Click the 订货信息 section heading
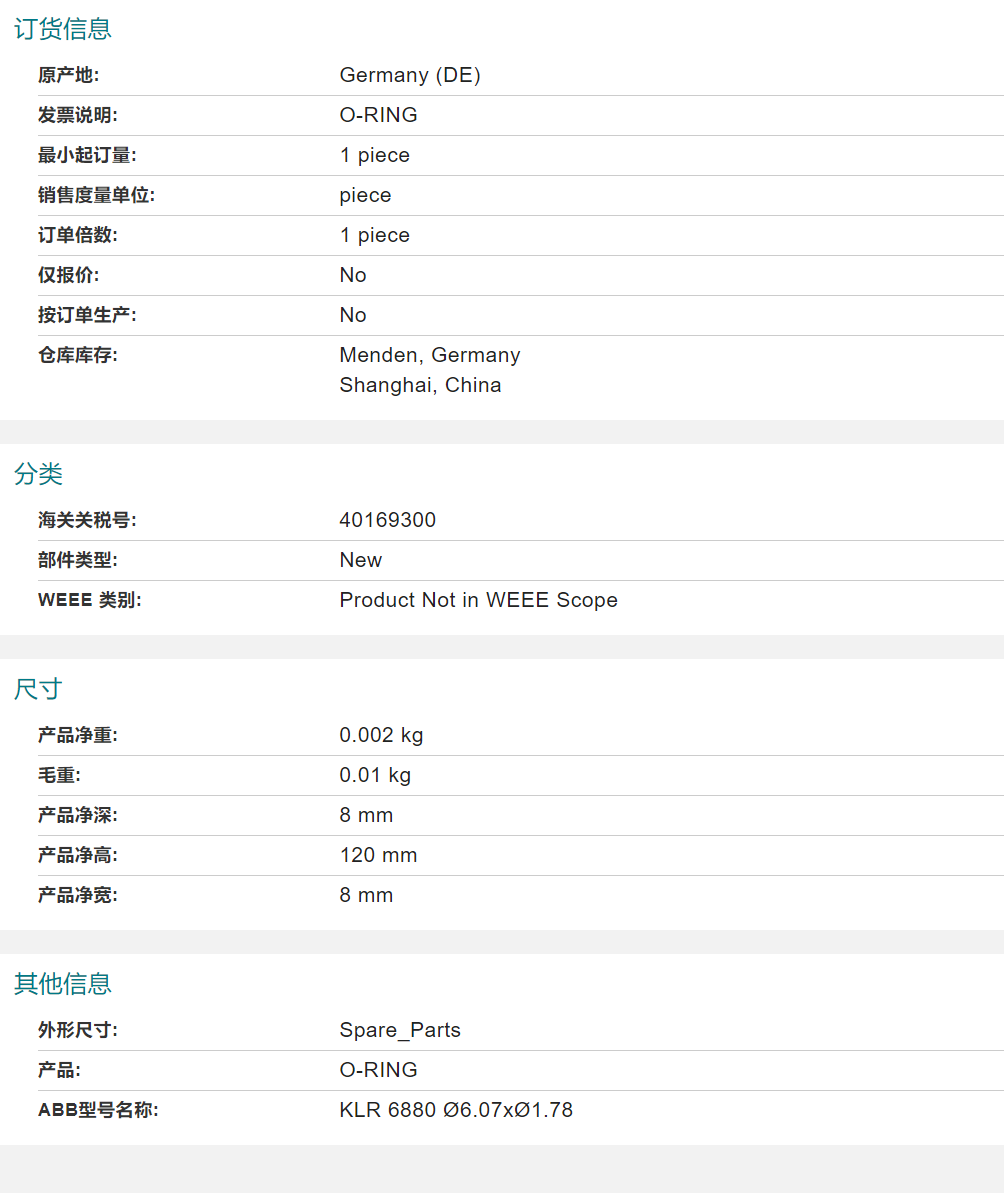The image size is (1004, 1203). [63, 29]
